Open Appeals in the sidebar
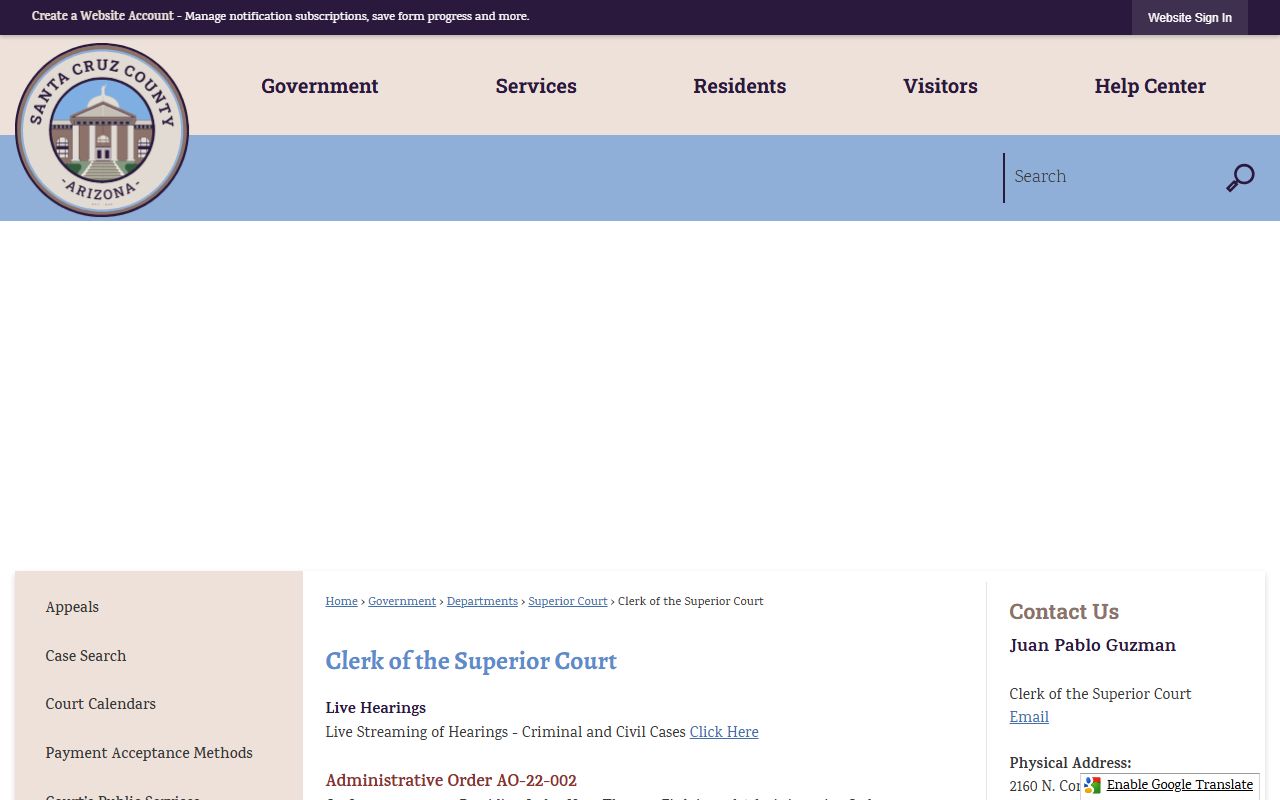Image resolution: width=1280 pixels, height=800 pixels. pyautogui.click(x=72, y=608)
